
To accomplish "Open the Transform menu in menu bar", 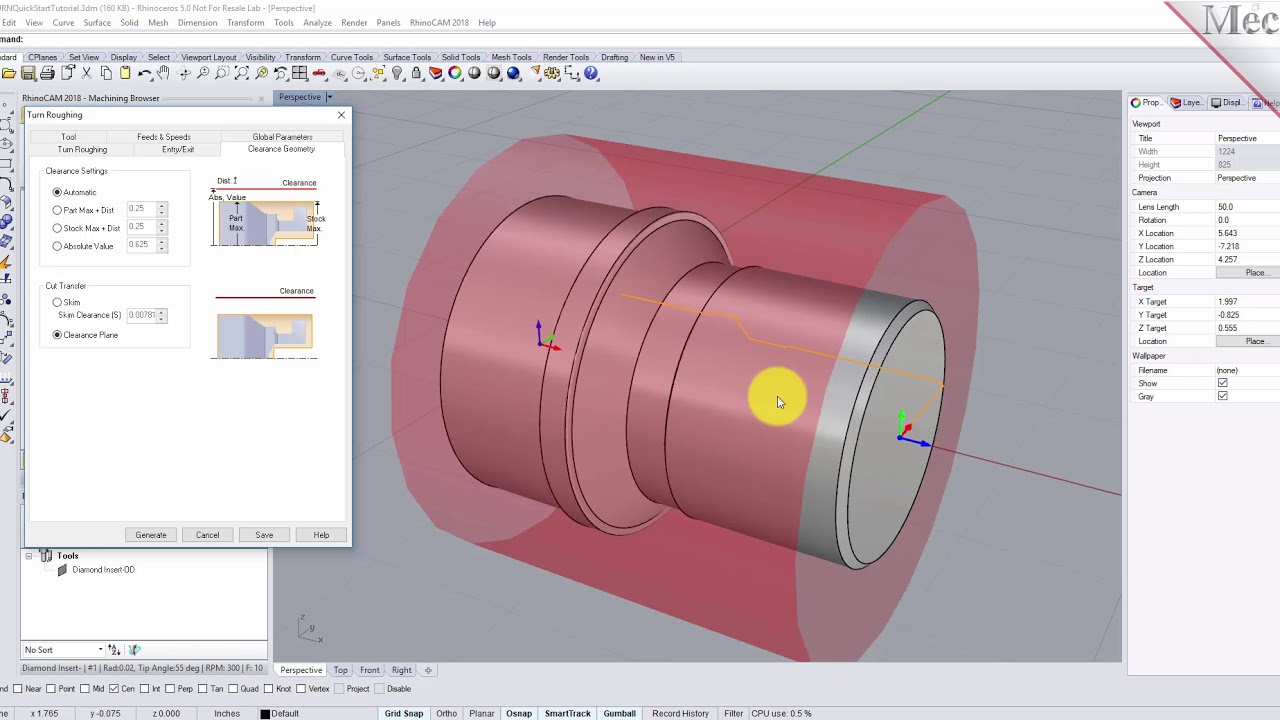I will pos(245,22).
